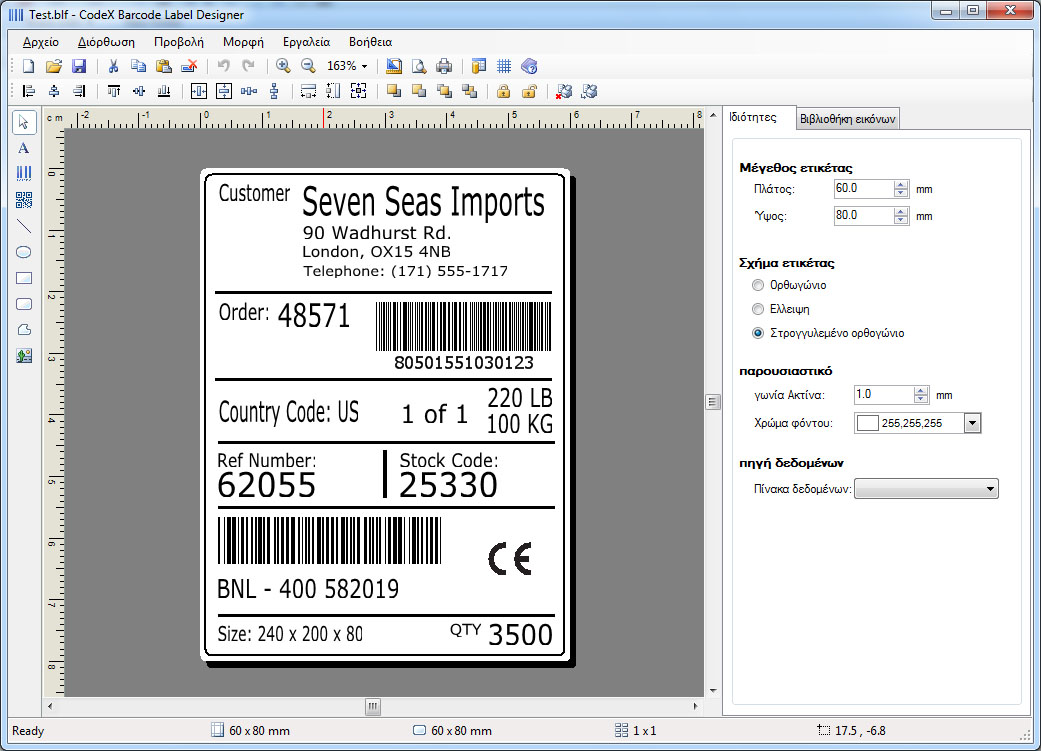Open the Προβολή menu
The image size is (1041, 751).
coord(179,42)
